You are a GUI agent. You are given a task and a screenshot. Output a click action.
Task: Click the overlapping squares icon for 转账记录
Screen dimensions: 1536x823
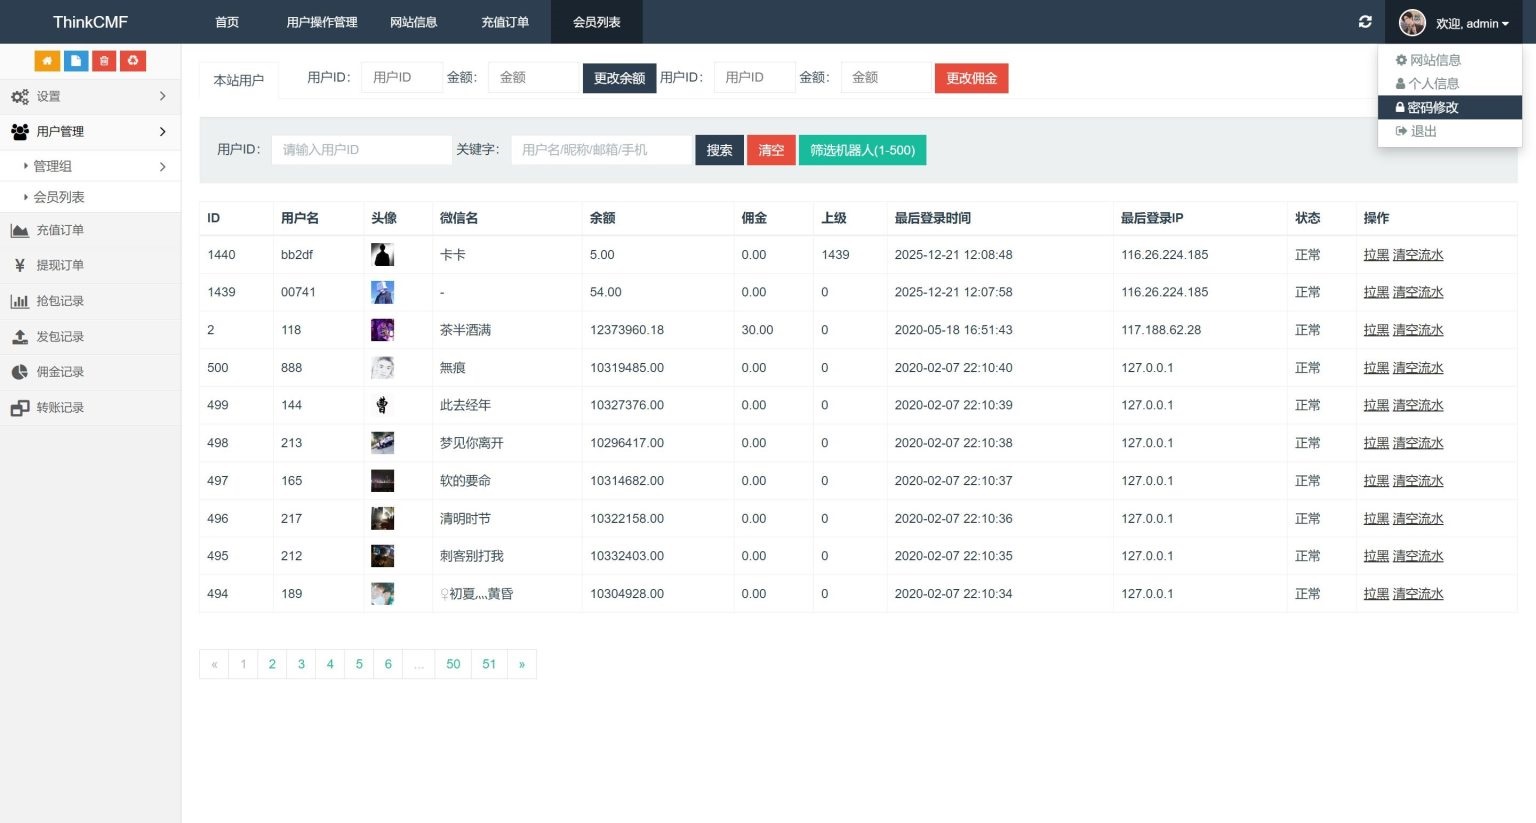[20, 408]
